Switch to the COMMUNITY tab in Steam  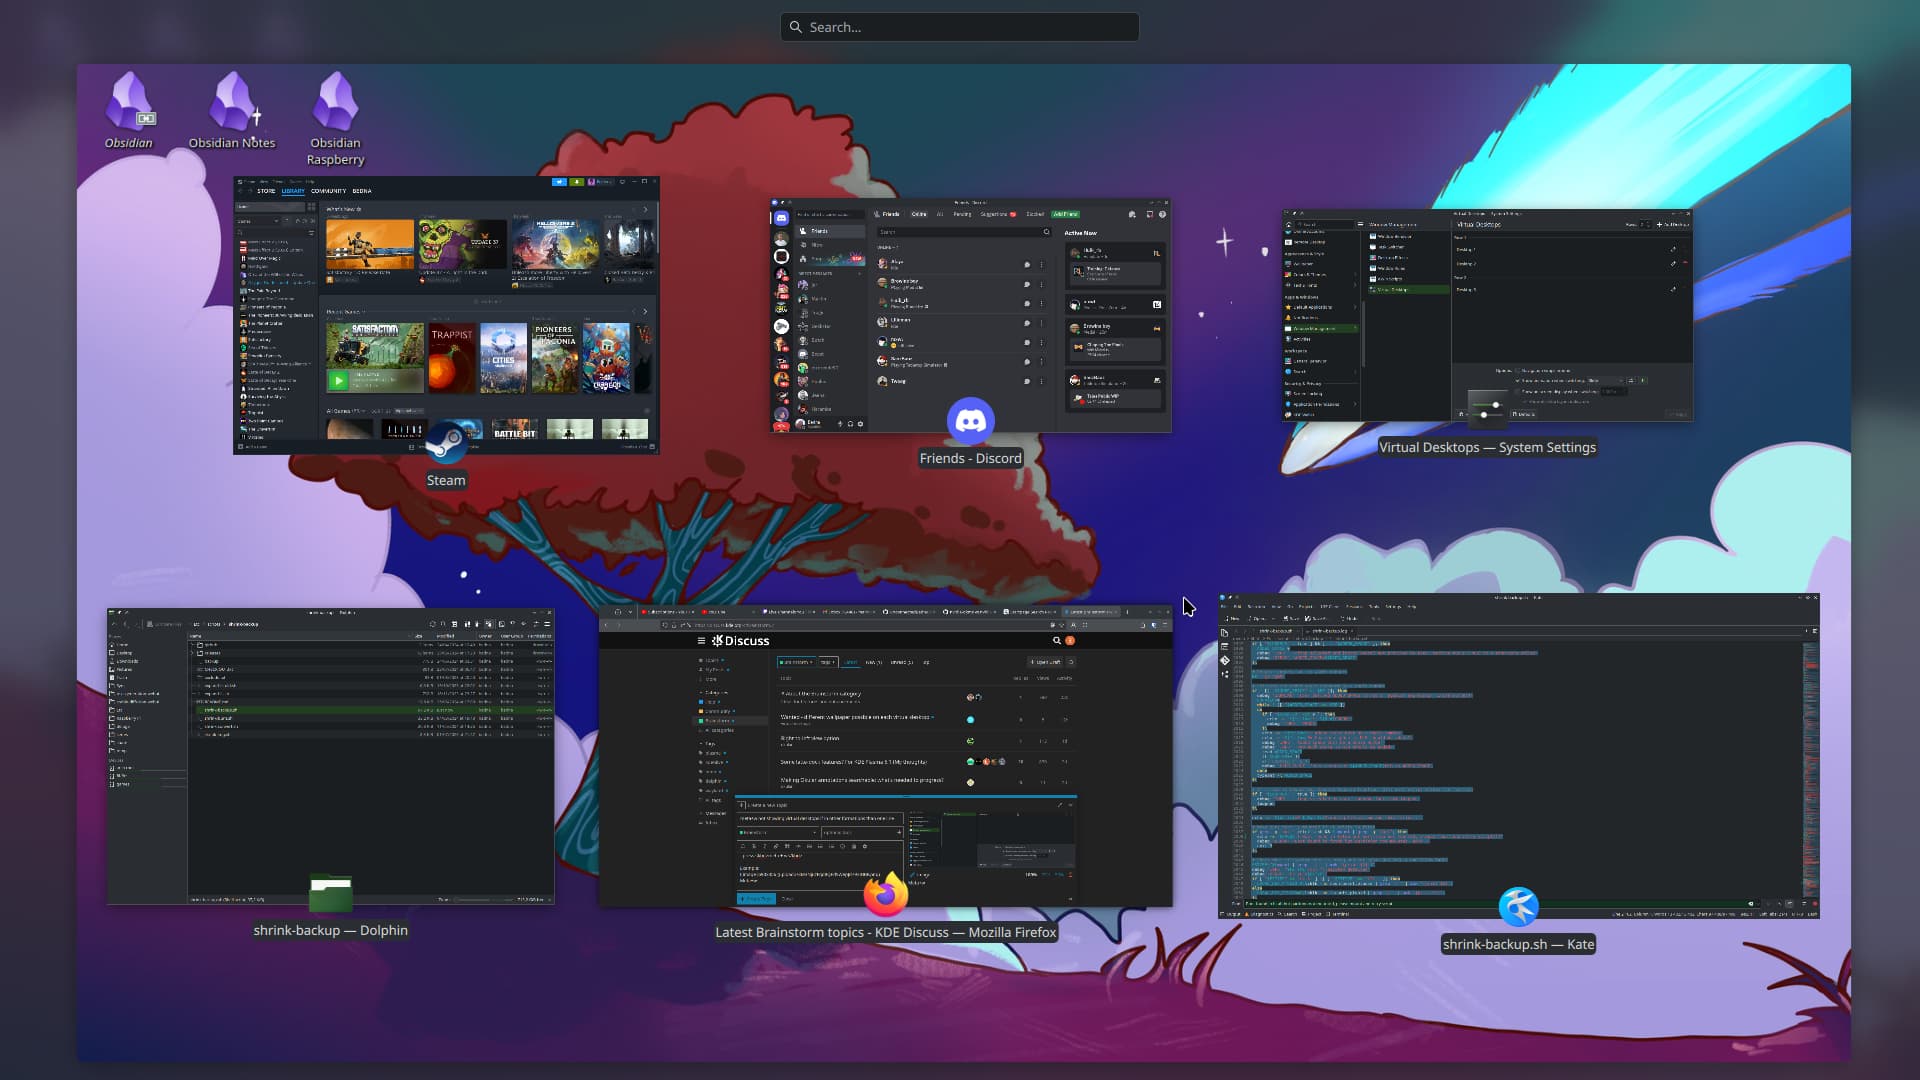[x=328, y=191]
